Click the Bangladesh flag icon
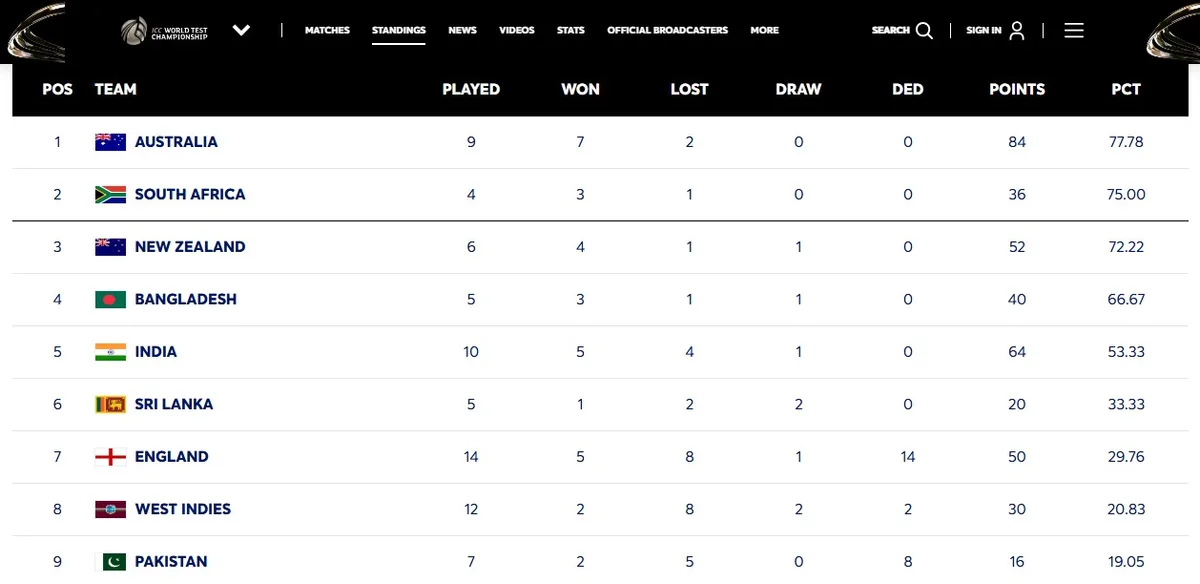Screen dimensions: 1200x584 [x=110, y=299]
